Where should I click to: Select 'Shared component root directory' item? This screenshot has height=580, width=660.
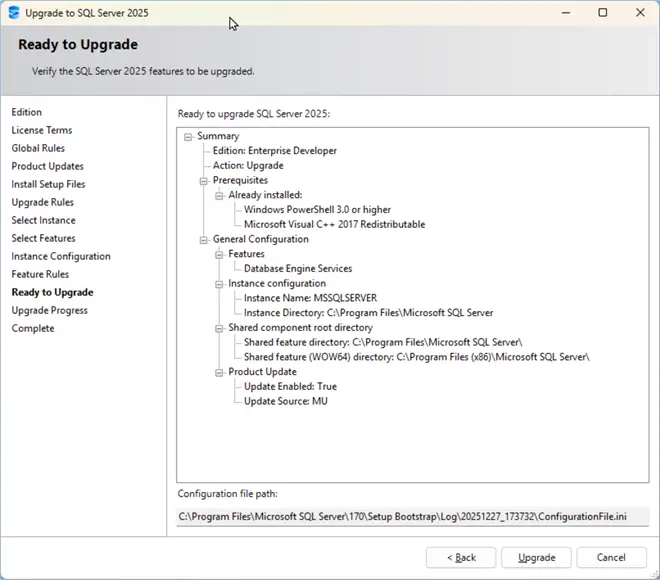click(301, 327)
